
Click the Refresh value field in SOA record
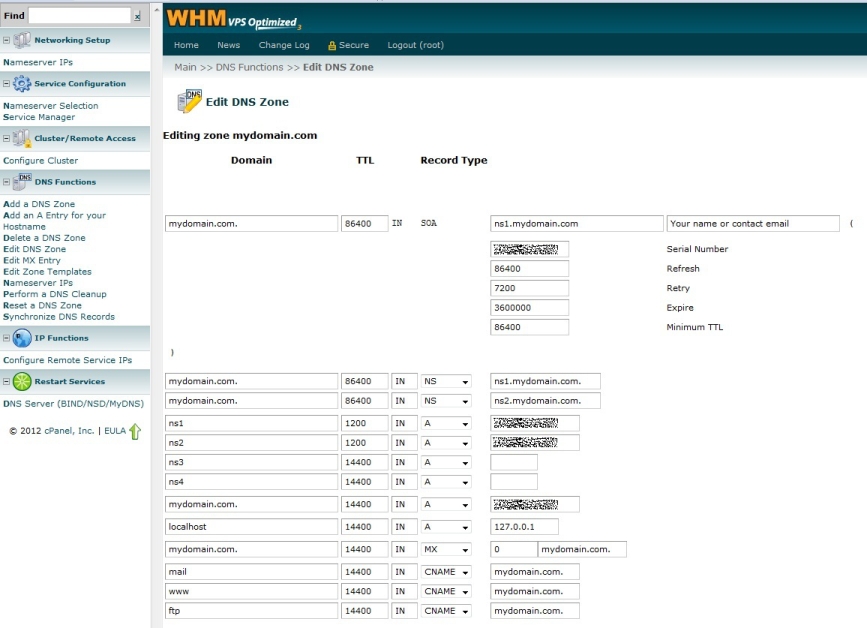click(x=529, y=269)
